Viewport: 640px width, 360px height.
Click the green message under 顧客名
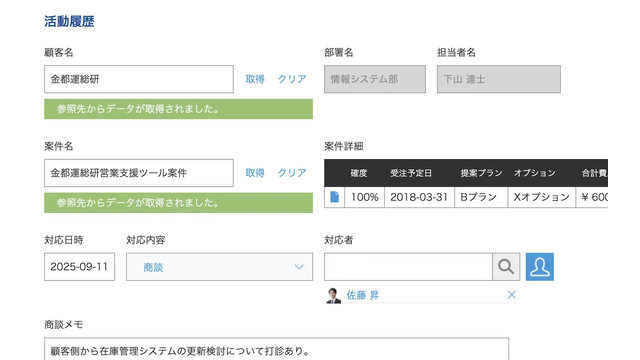point(178,109)
